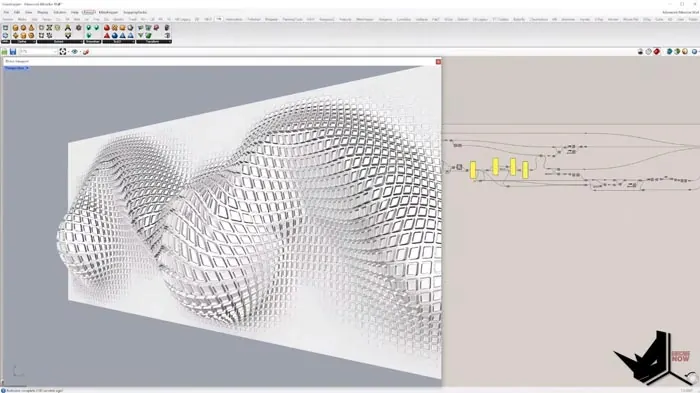Viewport: 700px width, 393px height.
Task: Open the File menu
Action: [6, 12]
